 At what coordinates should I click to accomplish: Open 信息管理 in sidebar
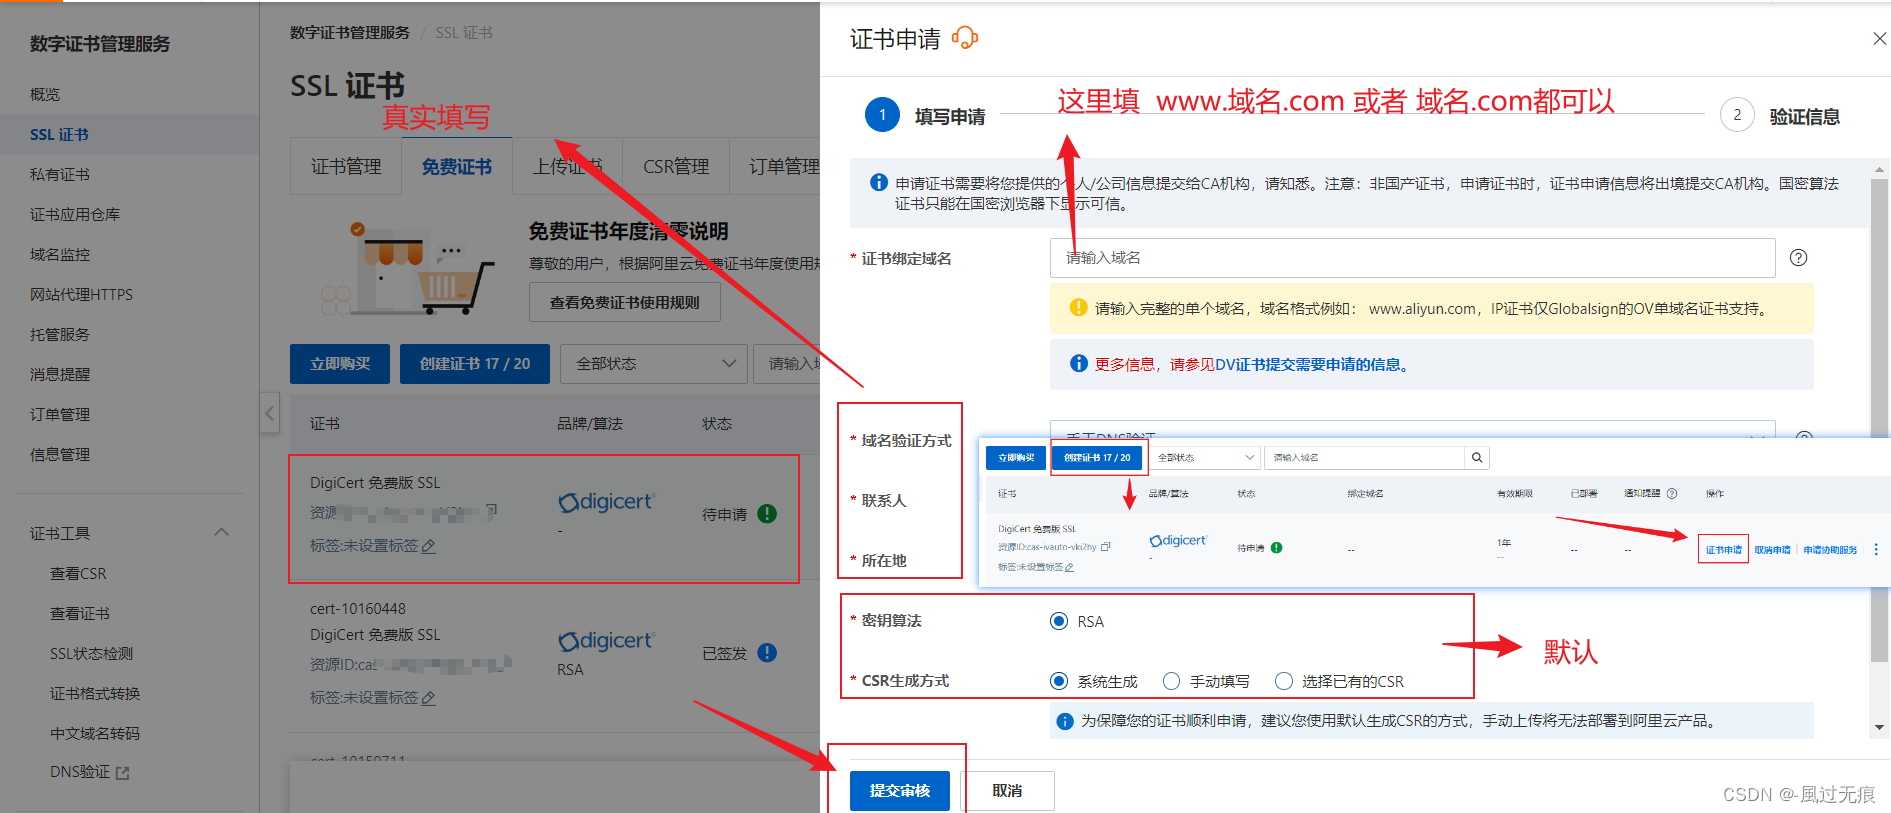tap(60, 454)
